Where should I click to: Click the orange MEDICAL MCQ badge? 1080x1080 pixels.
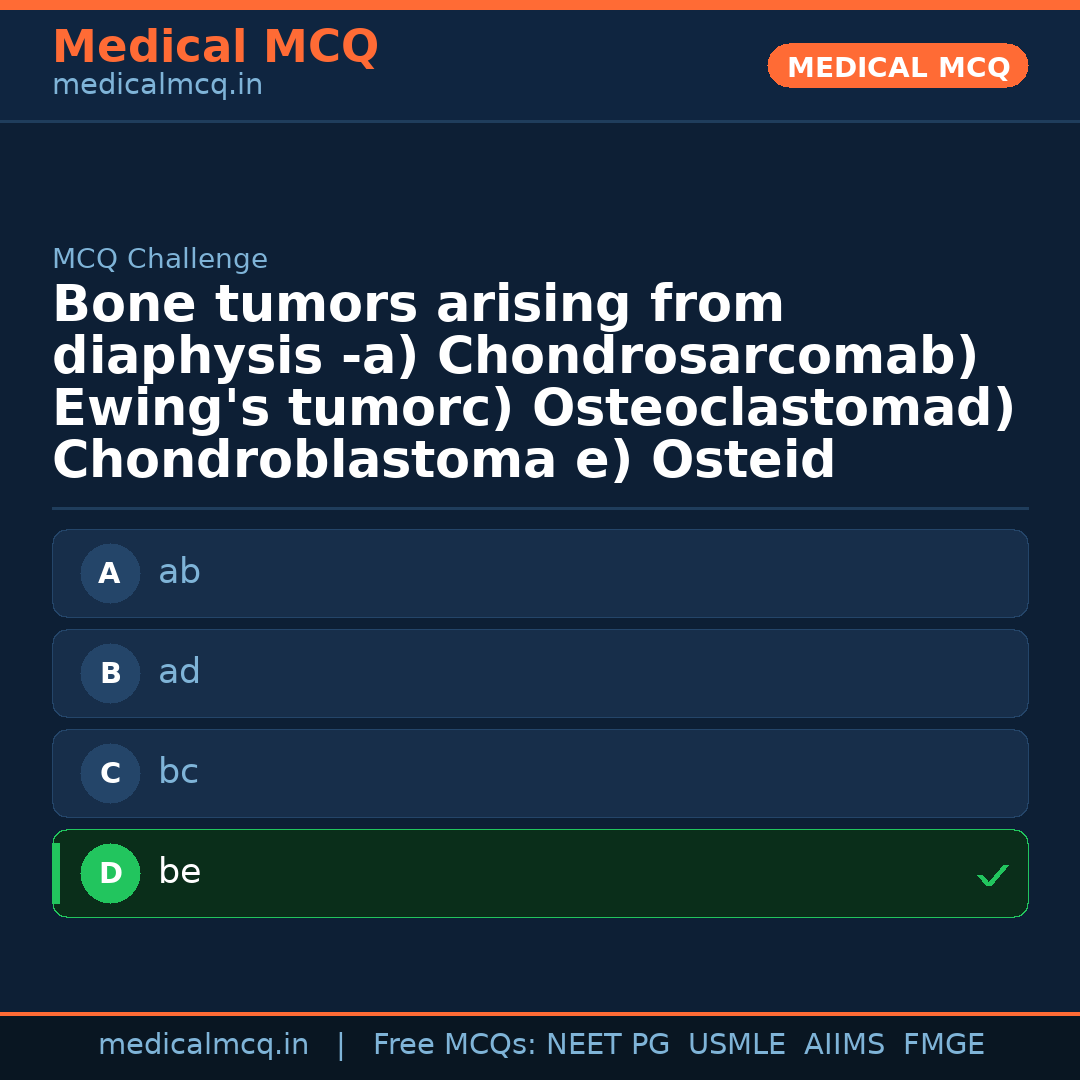(897, 66)
